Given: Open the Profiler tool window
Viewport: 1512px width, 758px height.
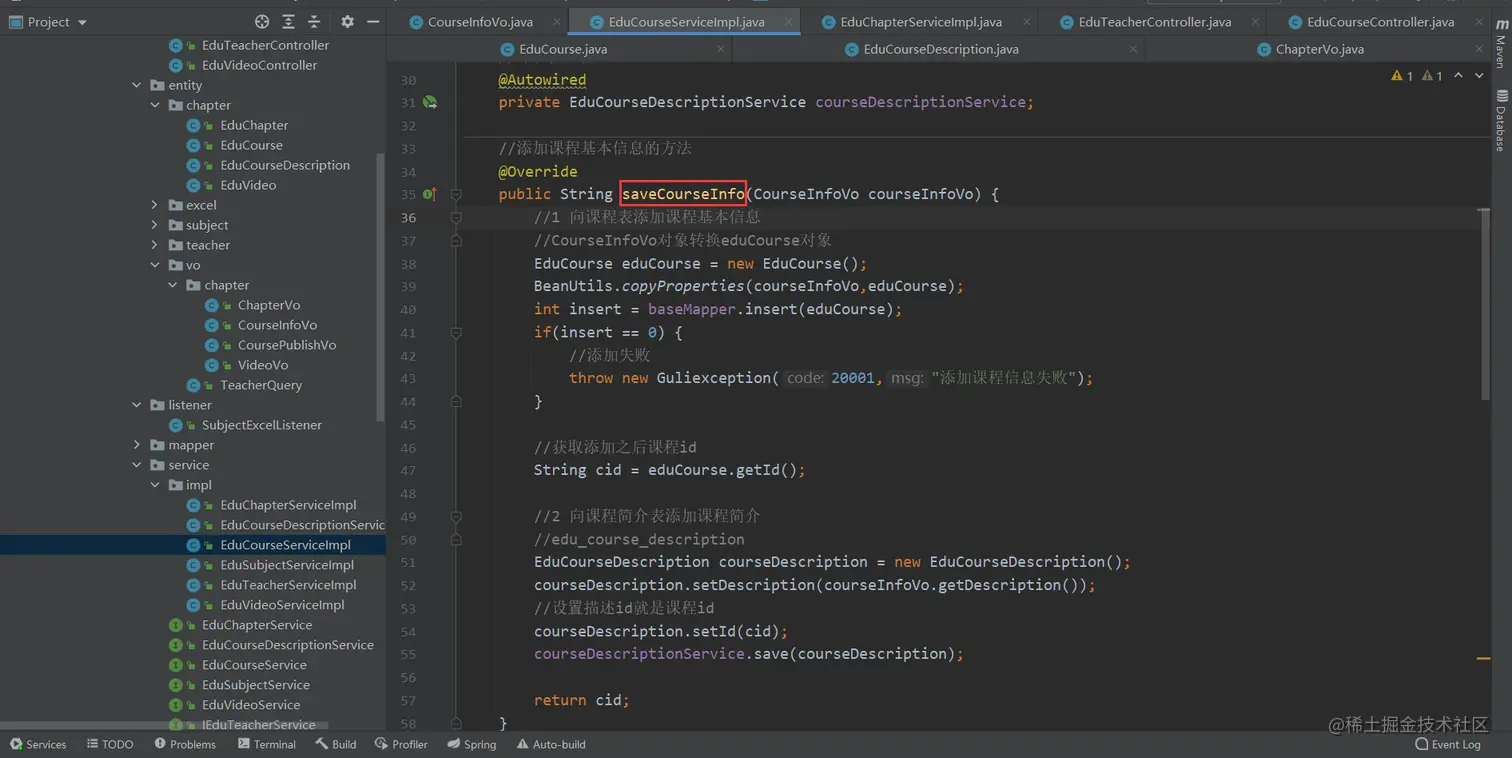Looking at the screenshot, I should (x=402, y=744).
